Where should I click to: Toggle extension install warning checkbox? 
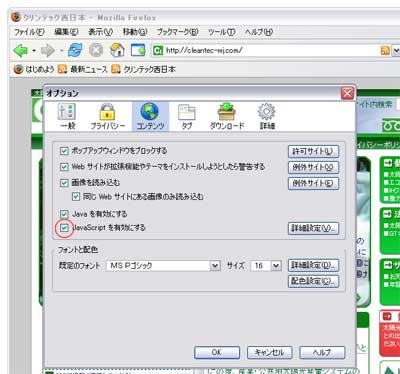coord(64,167)
